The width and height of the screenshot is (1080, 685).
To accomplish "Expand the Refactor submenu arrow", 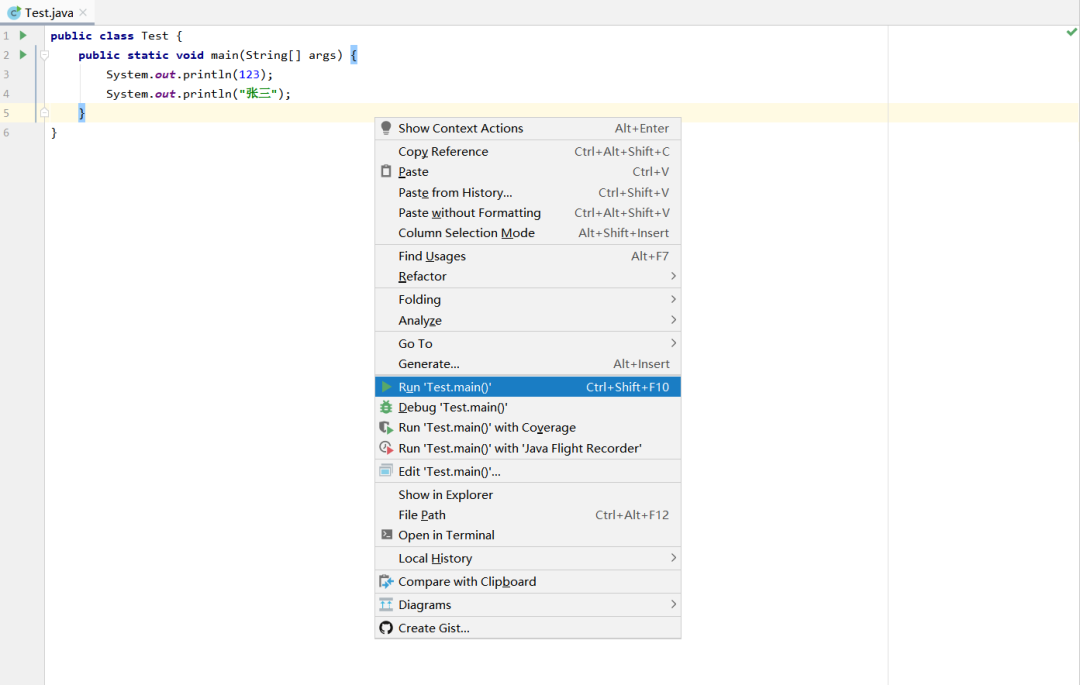I will pyautogui.click(x=673, y=276).
